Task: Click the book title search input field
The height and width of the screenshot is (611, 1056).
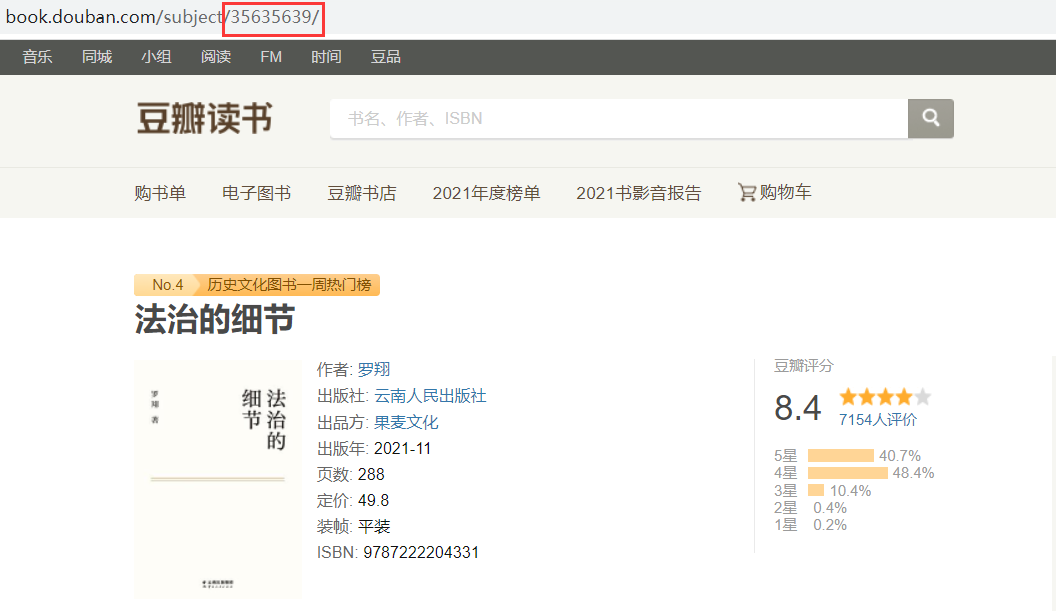Action: pos(619,119)
